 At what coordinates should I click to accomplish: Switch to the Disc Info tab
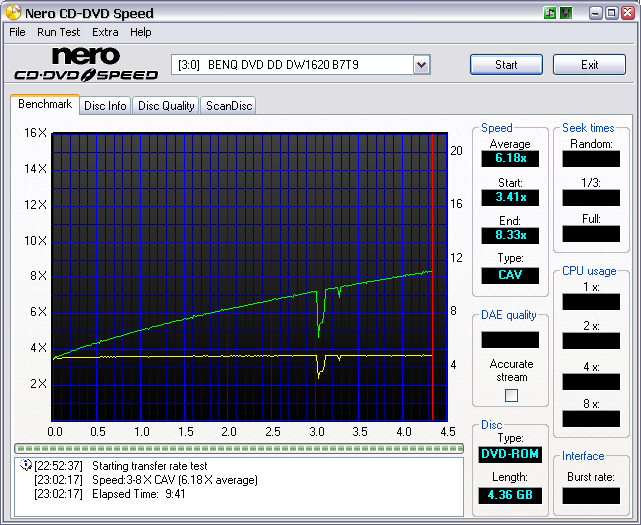pyautogui.click(x=105, y=105)
